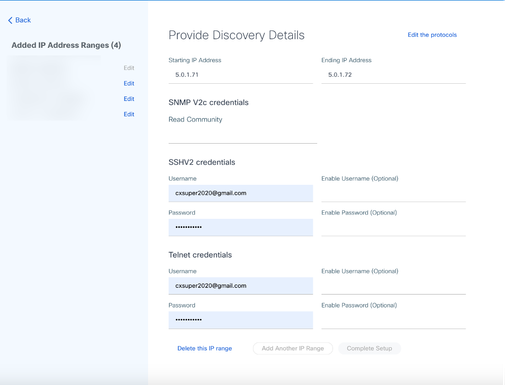Click the SSHV2 Password field
Image resolution: width=505 pixels, height=385 pixels.
[x=240, y=227]
